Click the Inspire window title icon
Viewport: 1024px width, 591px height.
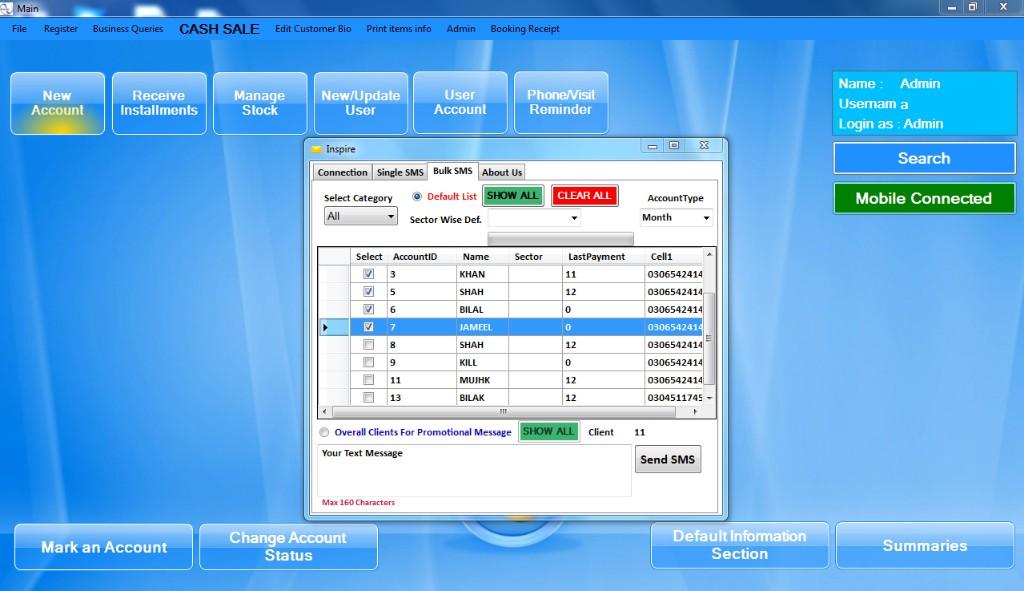pyautogui.click(x=317, y=149)
